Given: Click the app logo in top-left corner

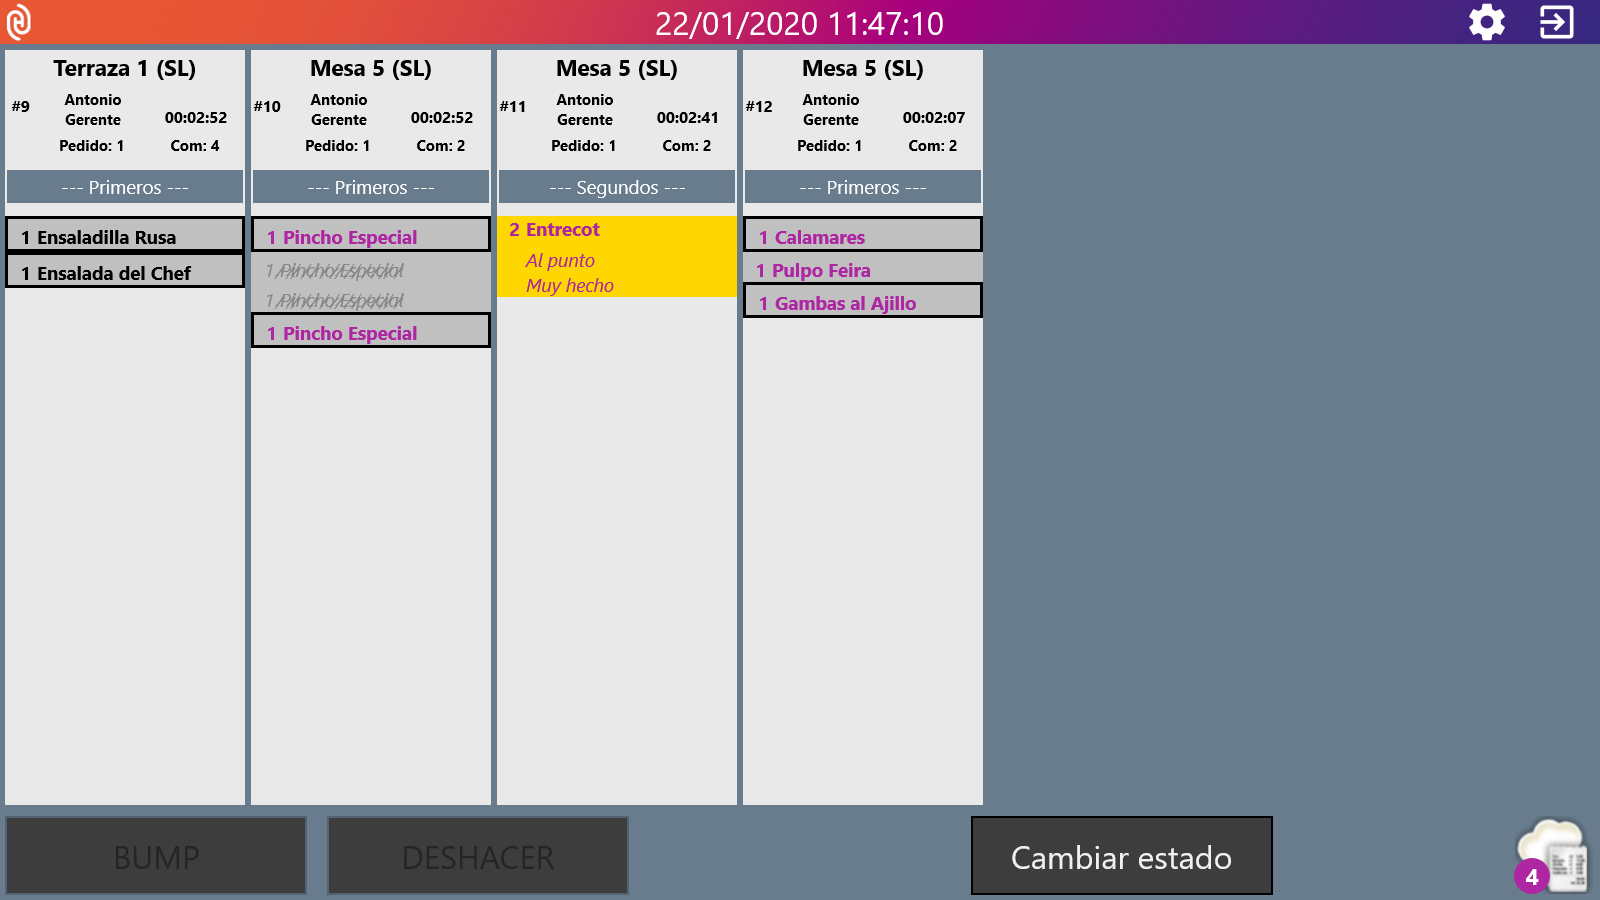Looking at the screenshot, I should pyautogui.click(x=19, y=22).
